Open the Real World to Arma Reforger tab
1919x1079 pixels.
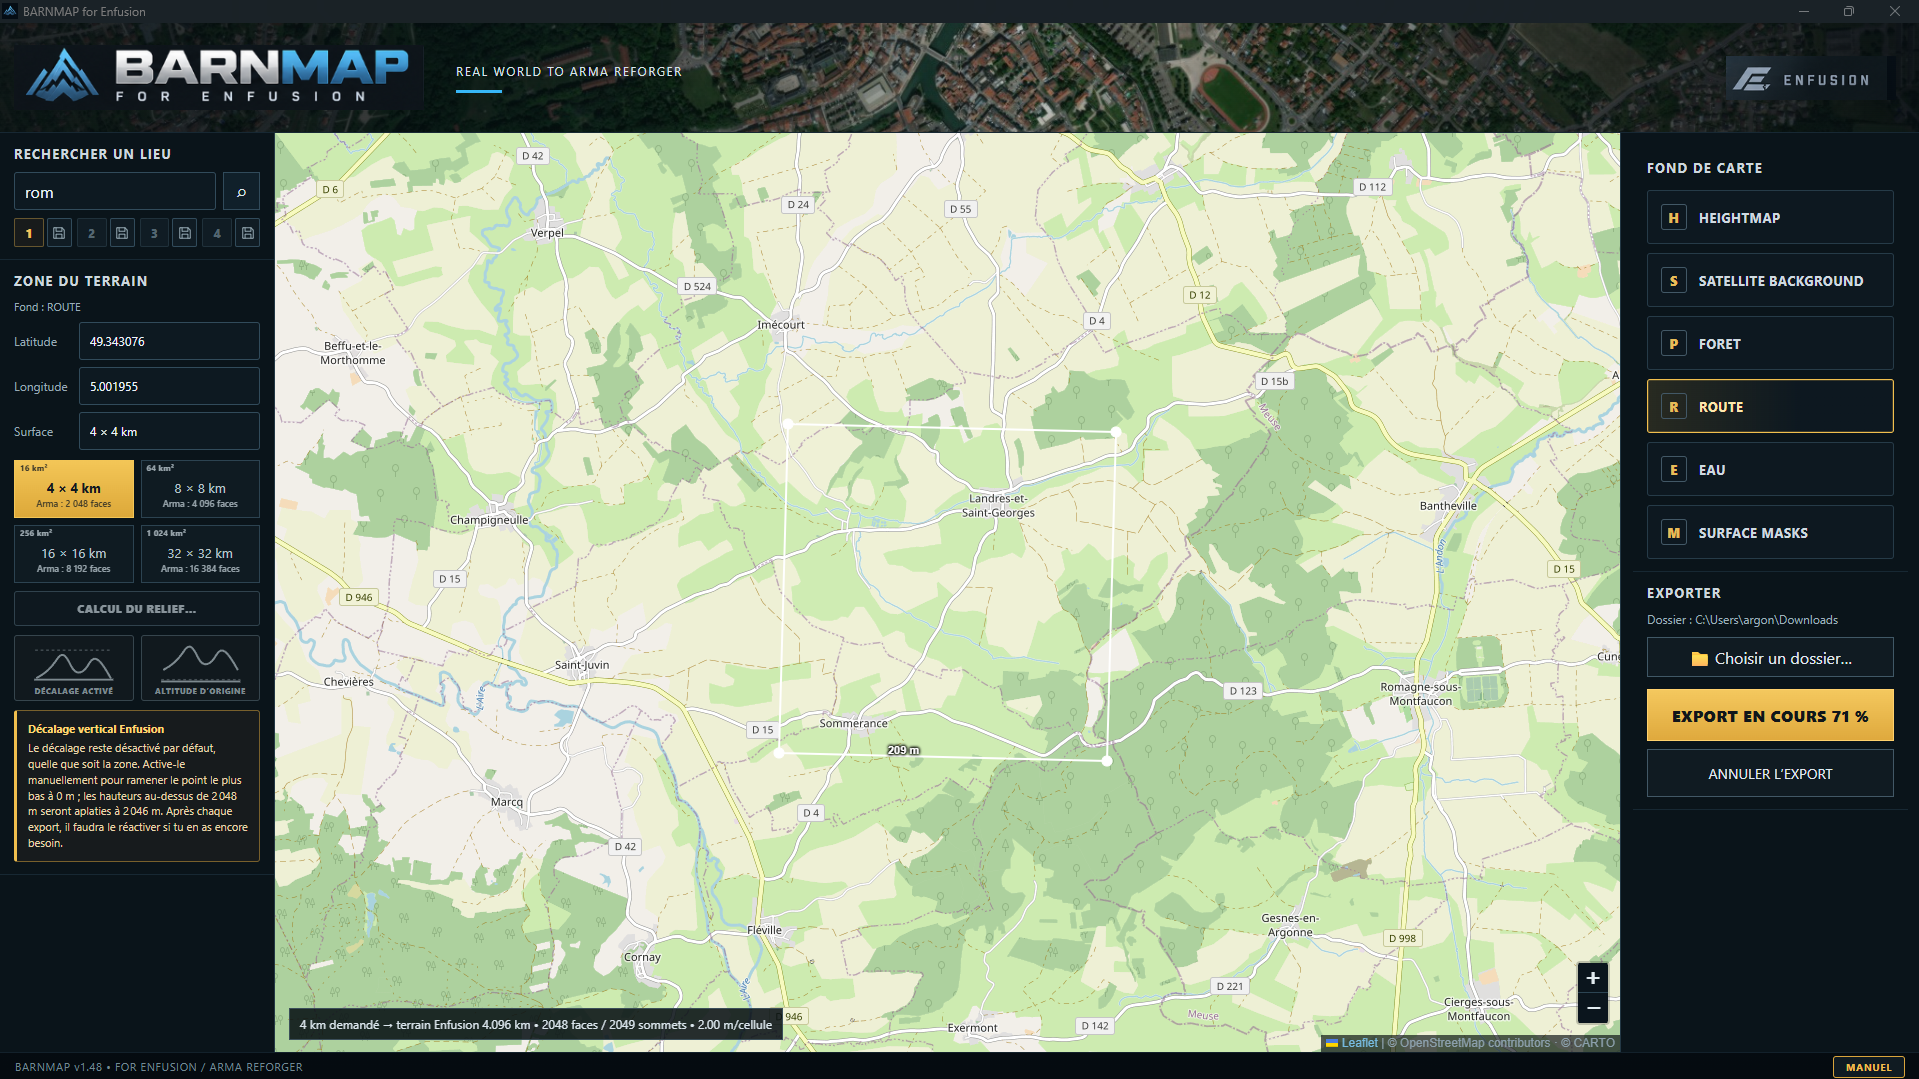click(x=569, y=72)
